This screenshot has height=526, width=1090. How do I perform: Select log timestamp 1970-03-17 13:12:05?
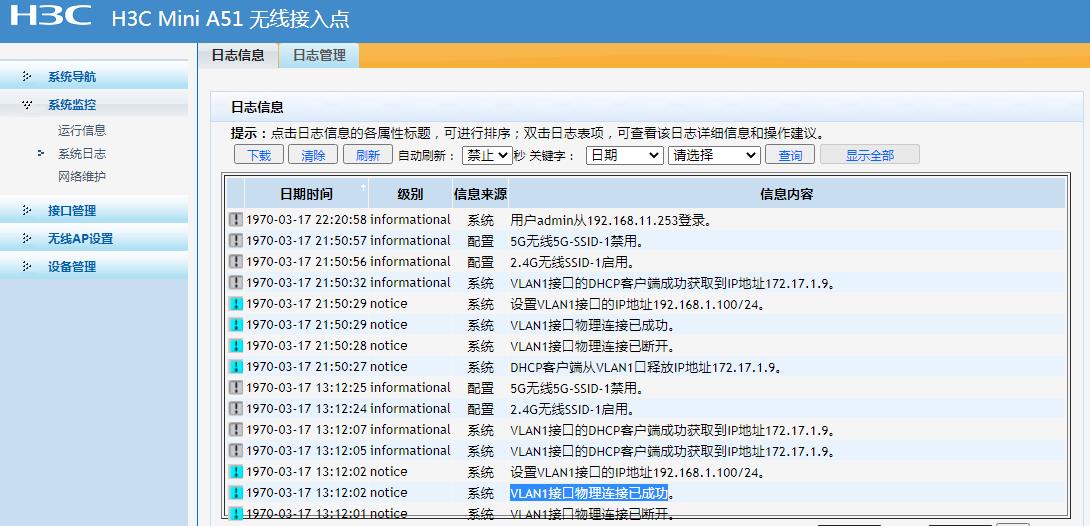click(307, 451)
